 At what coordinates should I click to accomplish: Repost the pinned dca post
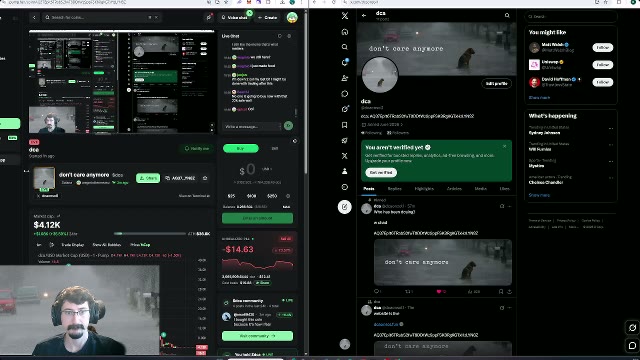409,291
